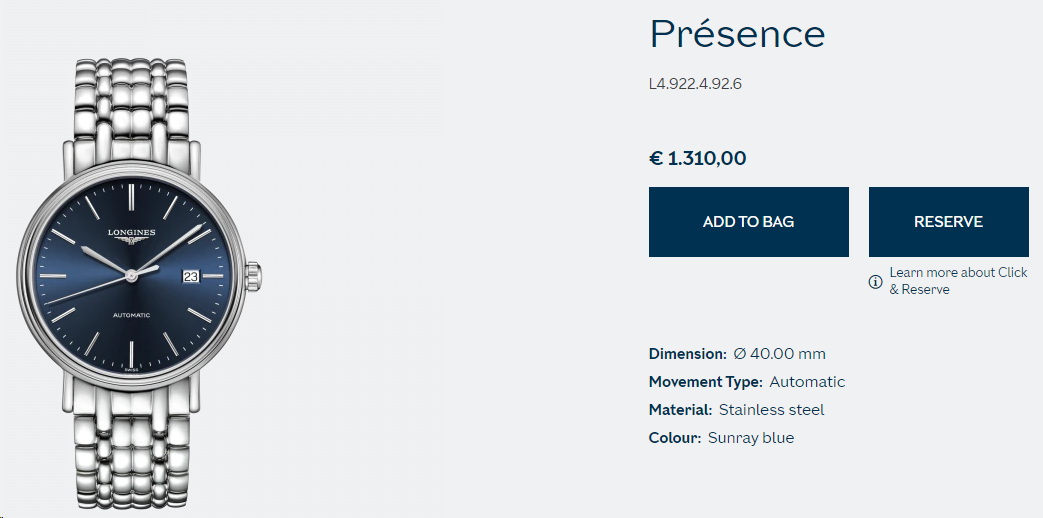Click the watch crown on case side
The image size is (1043, 518).
click(253, 277)
